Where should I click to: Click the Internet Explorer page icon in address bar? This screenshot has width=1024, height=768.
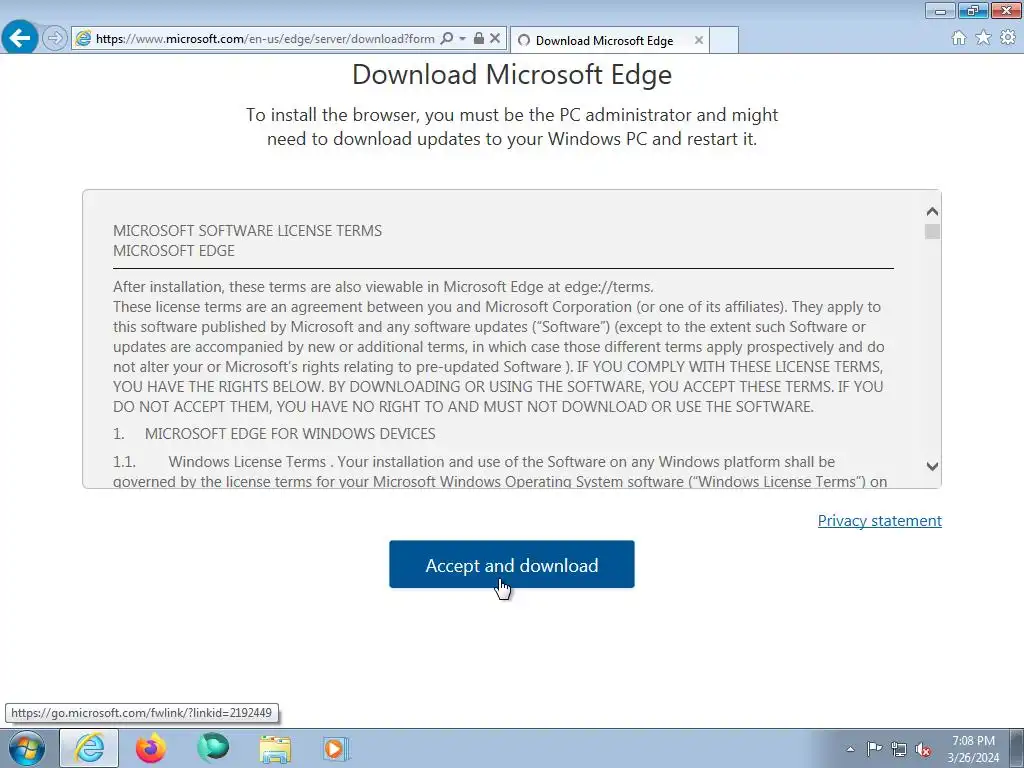(83, 39)
